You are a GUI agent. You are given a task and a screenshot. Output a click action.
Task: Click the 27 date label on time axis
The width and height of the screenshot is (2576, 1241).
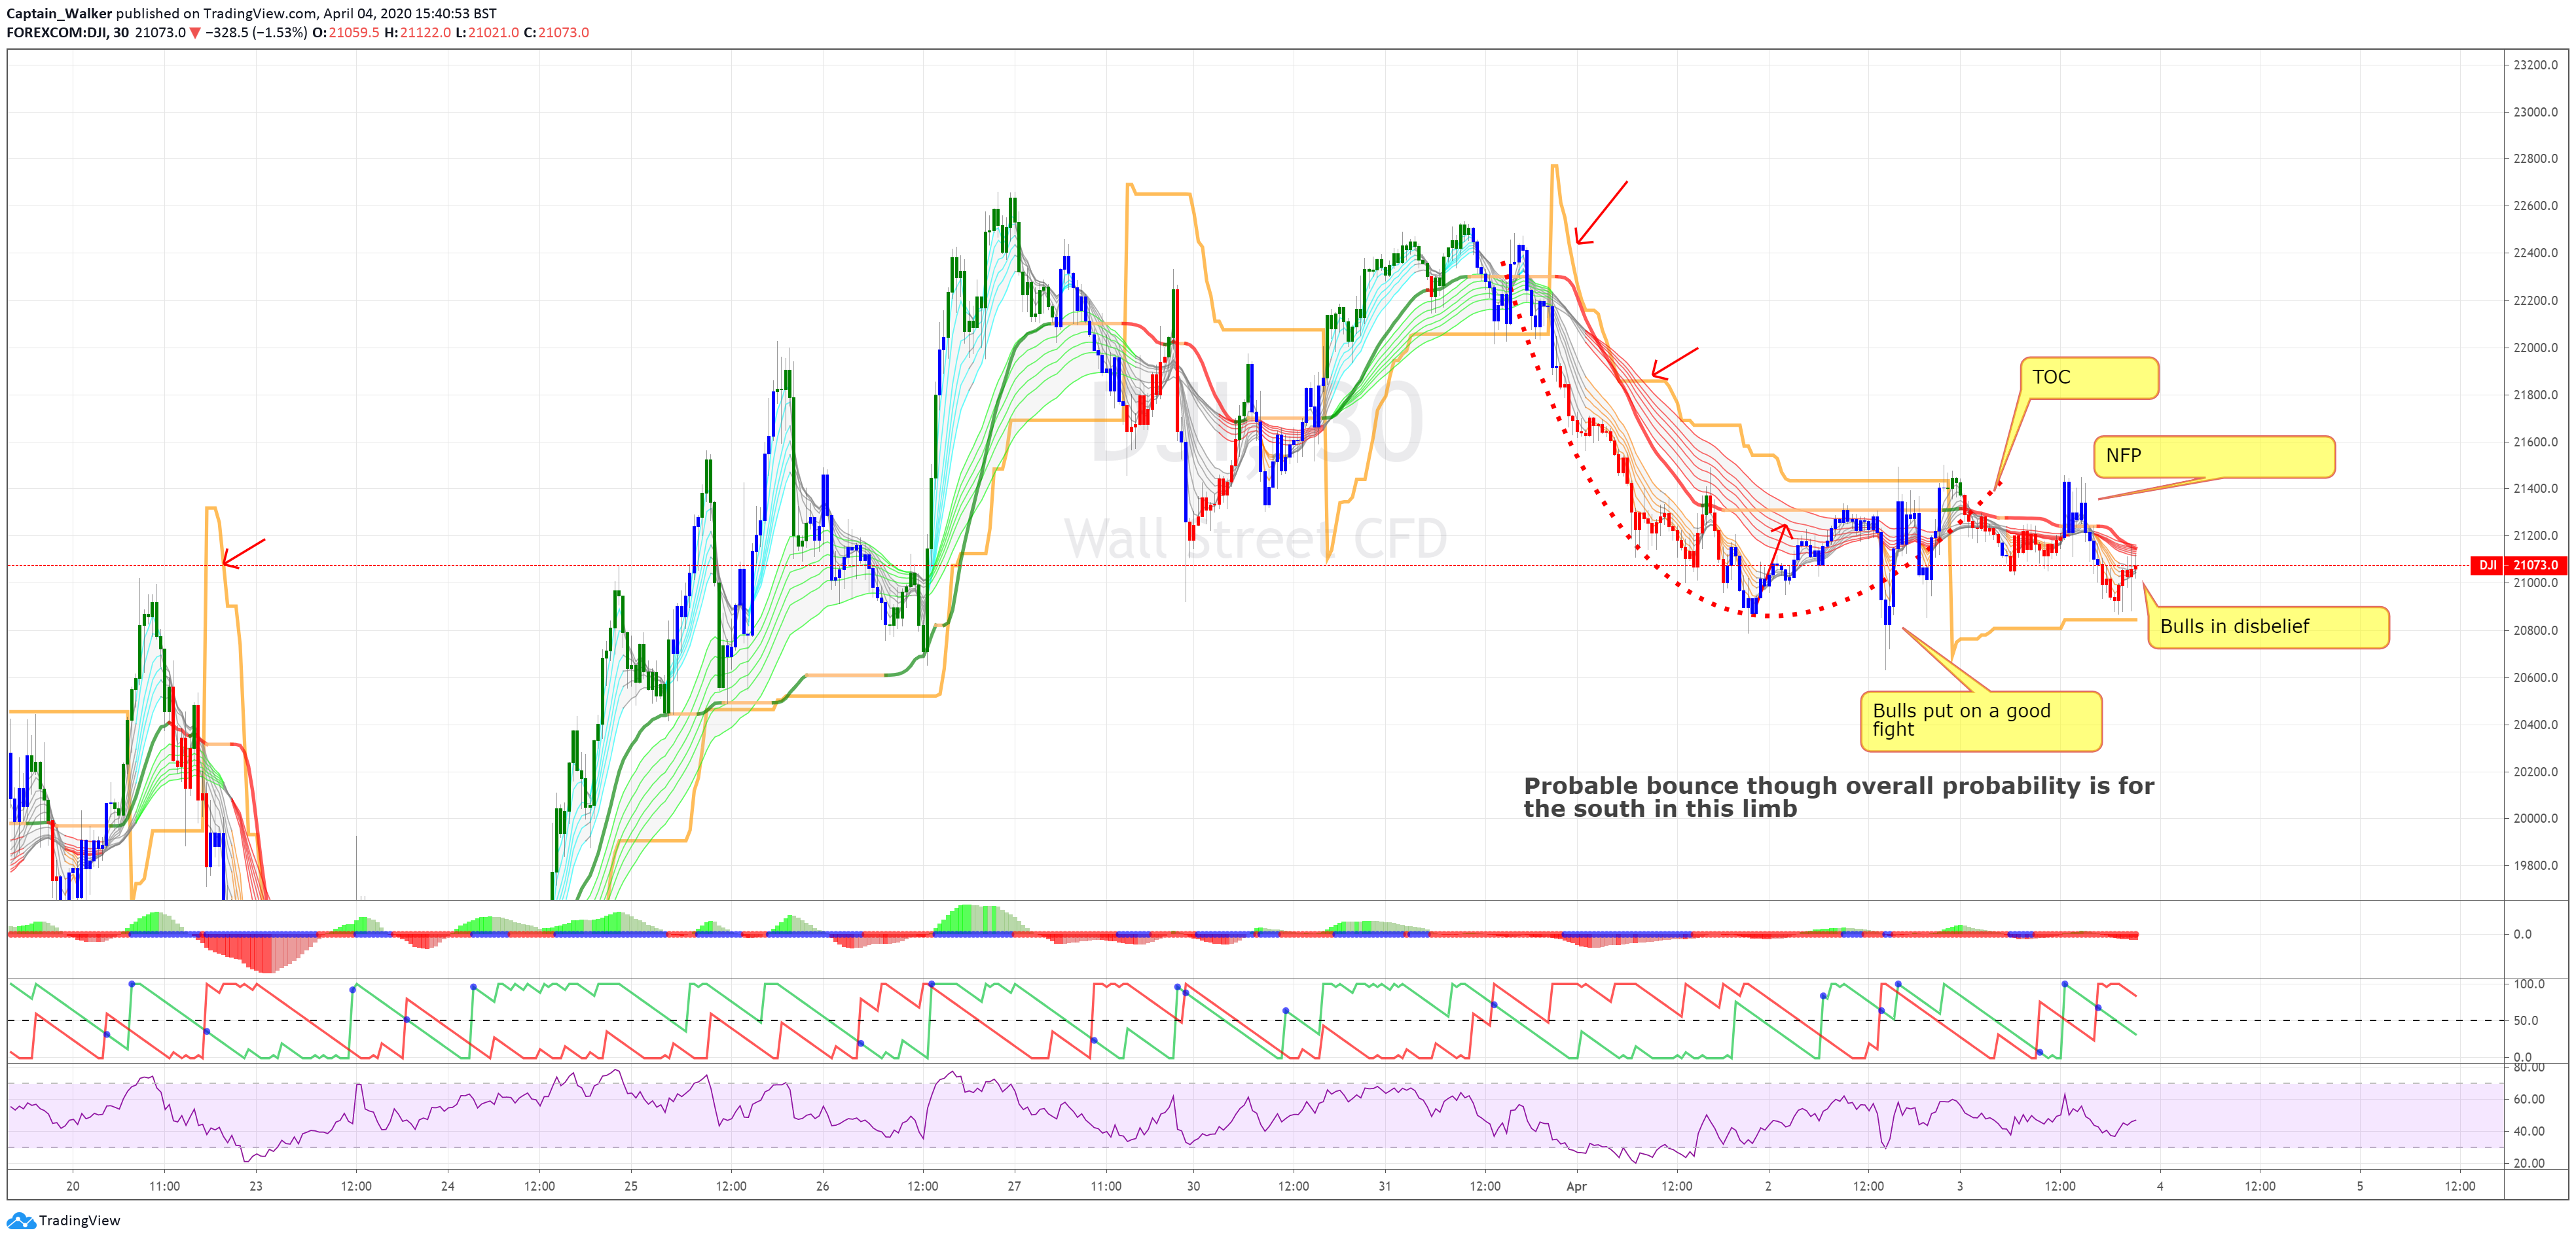[x=1014, y=1186]
